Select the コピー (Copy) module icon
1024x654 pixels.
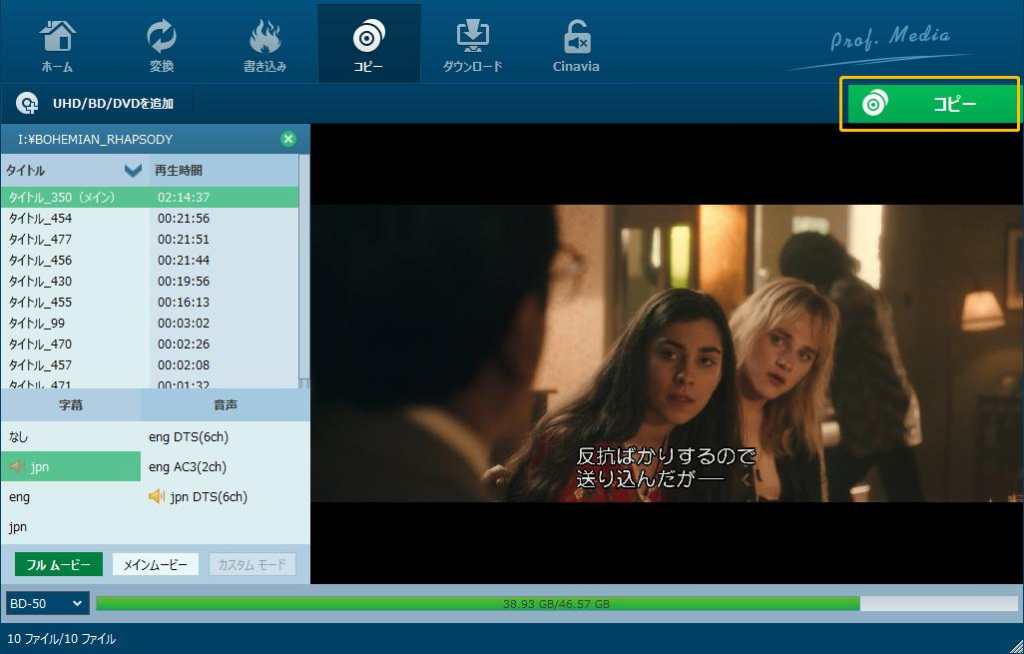tap(368, 42)
